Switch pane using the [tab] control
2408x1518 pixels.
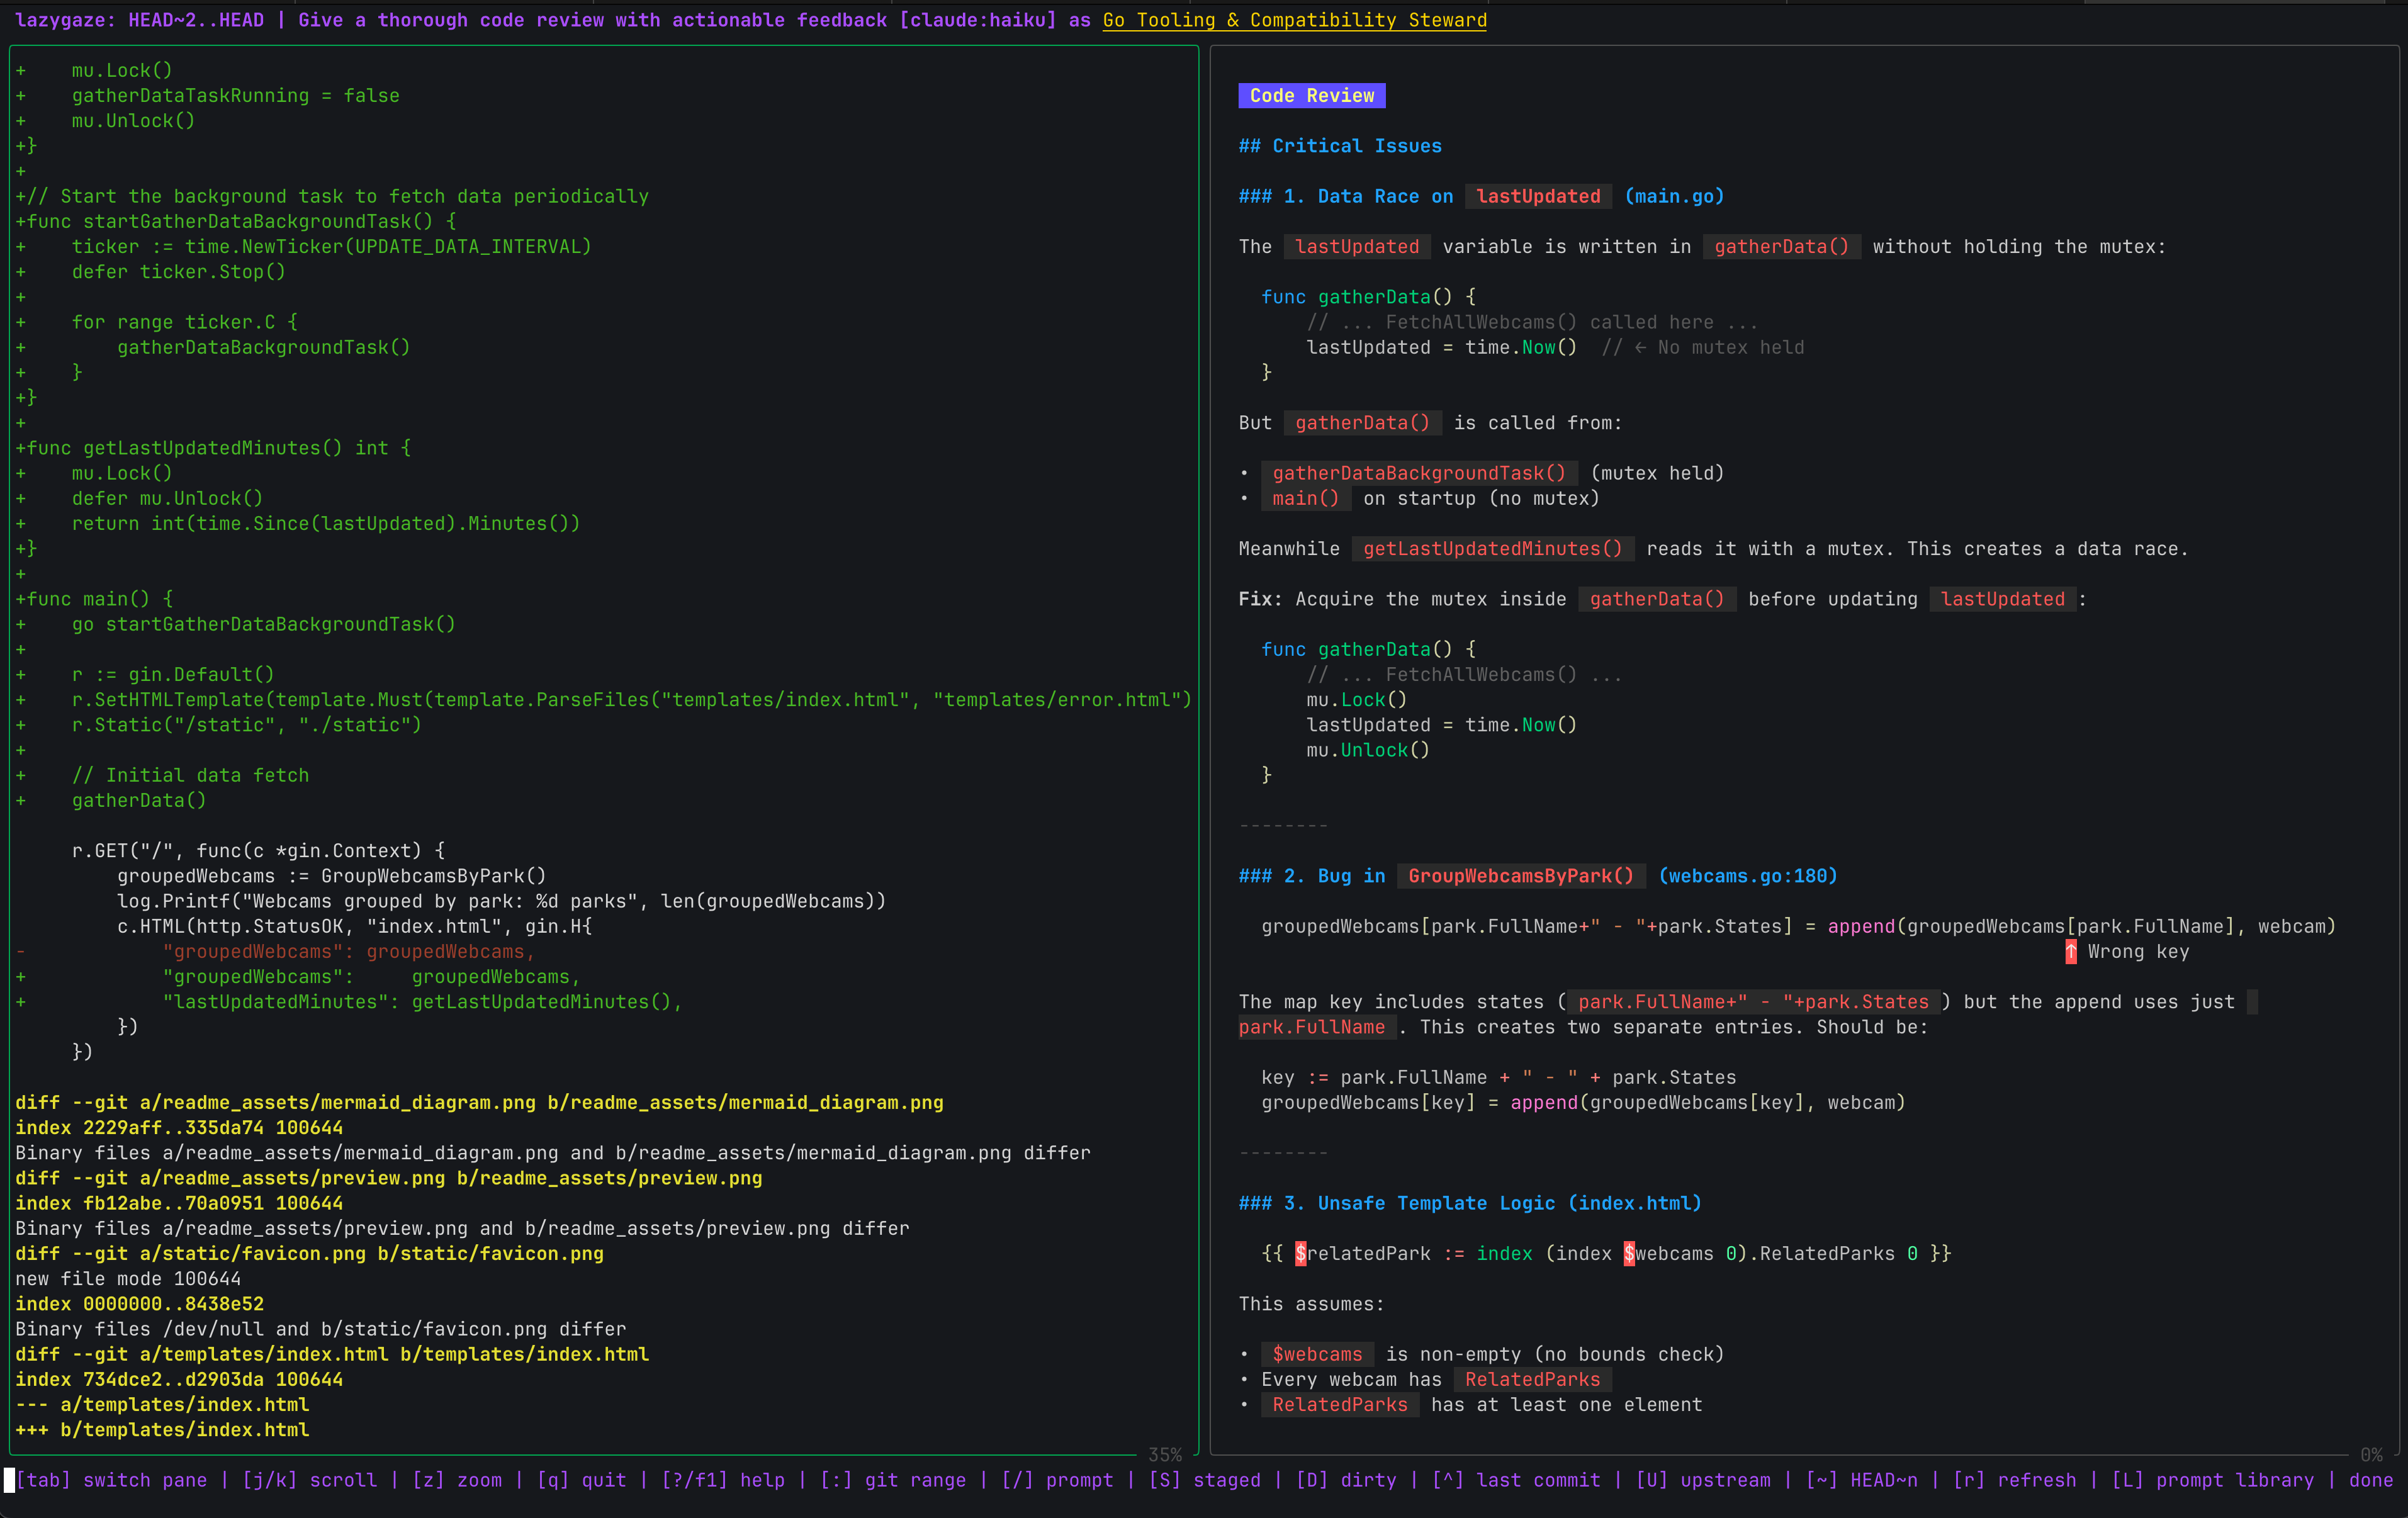click(x=43, y=1481)
